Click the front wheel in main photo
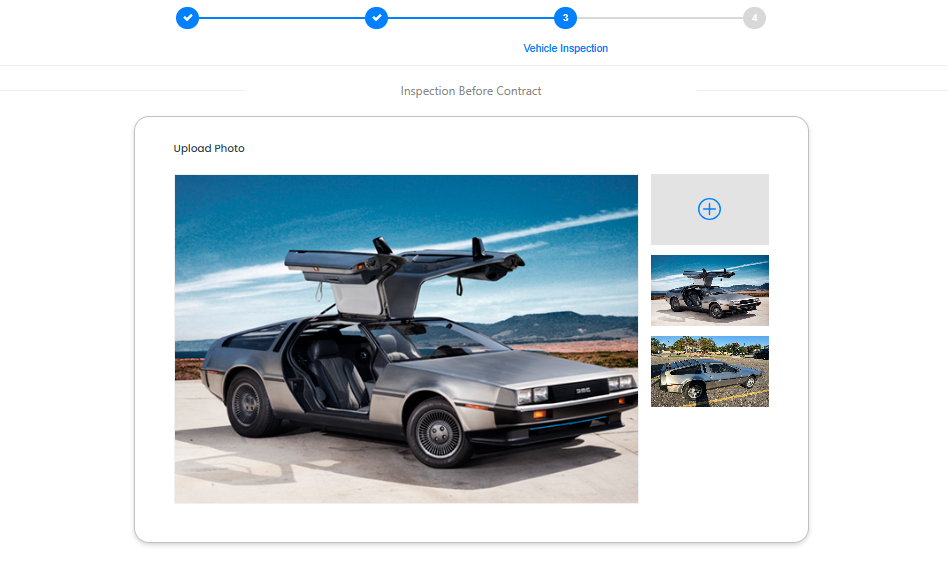This screenshot has height=569, width=948. [438, 432]
